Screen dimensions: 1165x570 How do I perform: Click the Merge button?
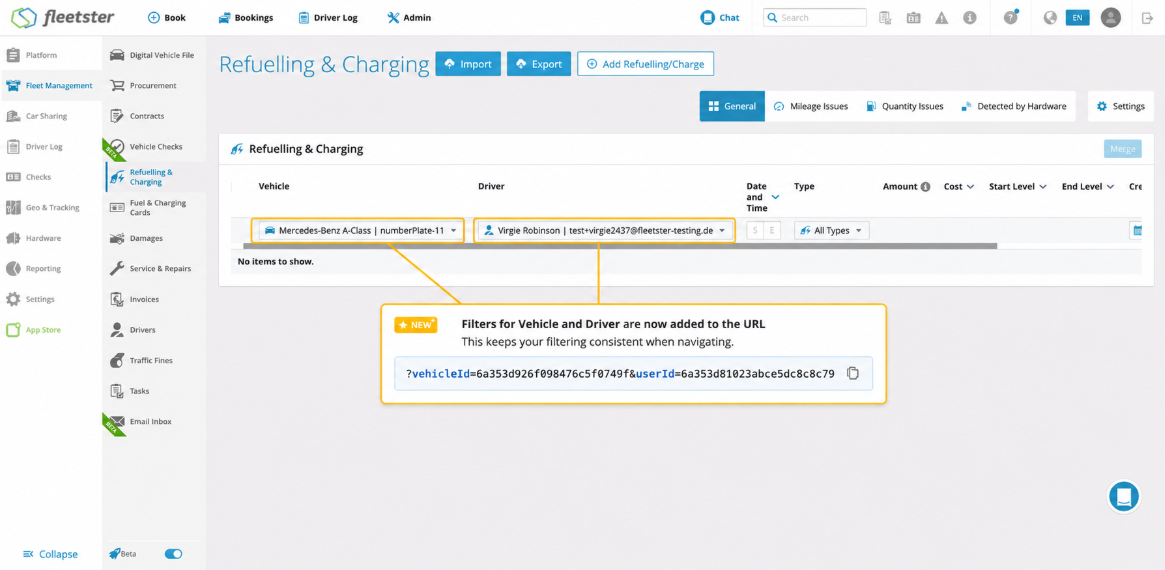click(1122, 149)
